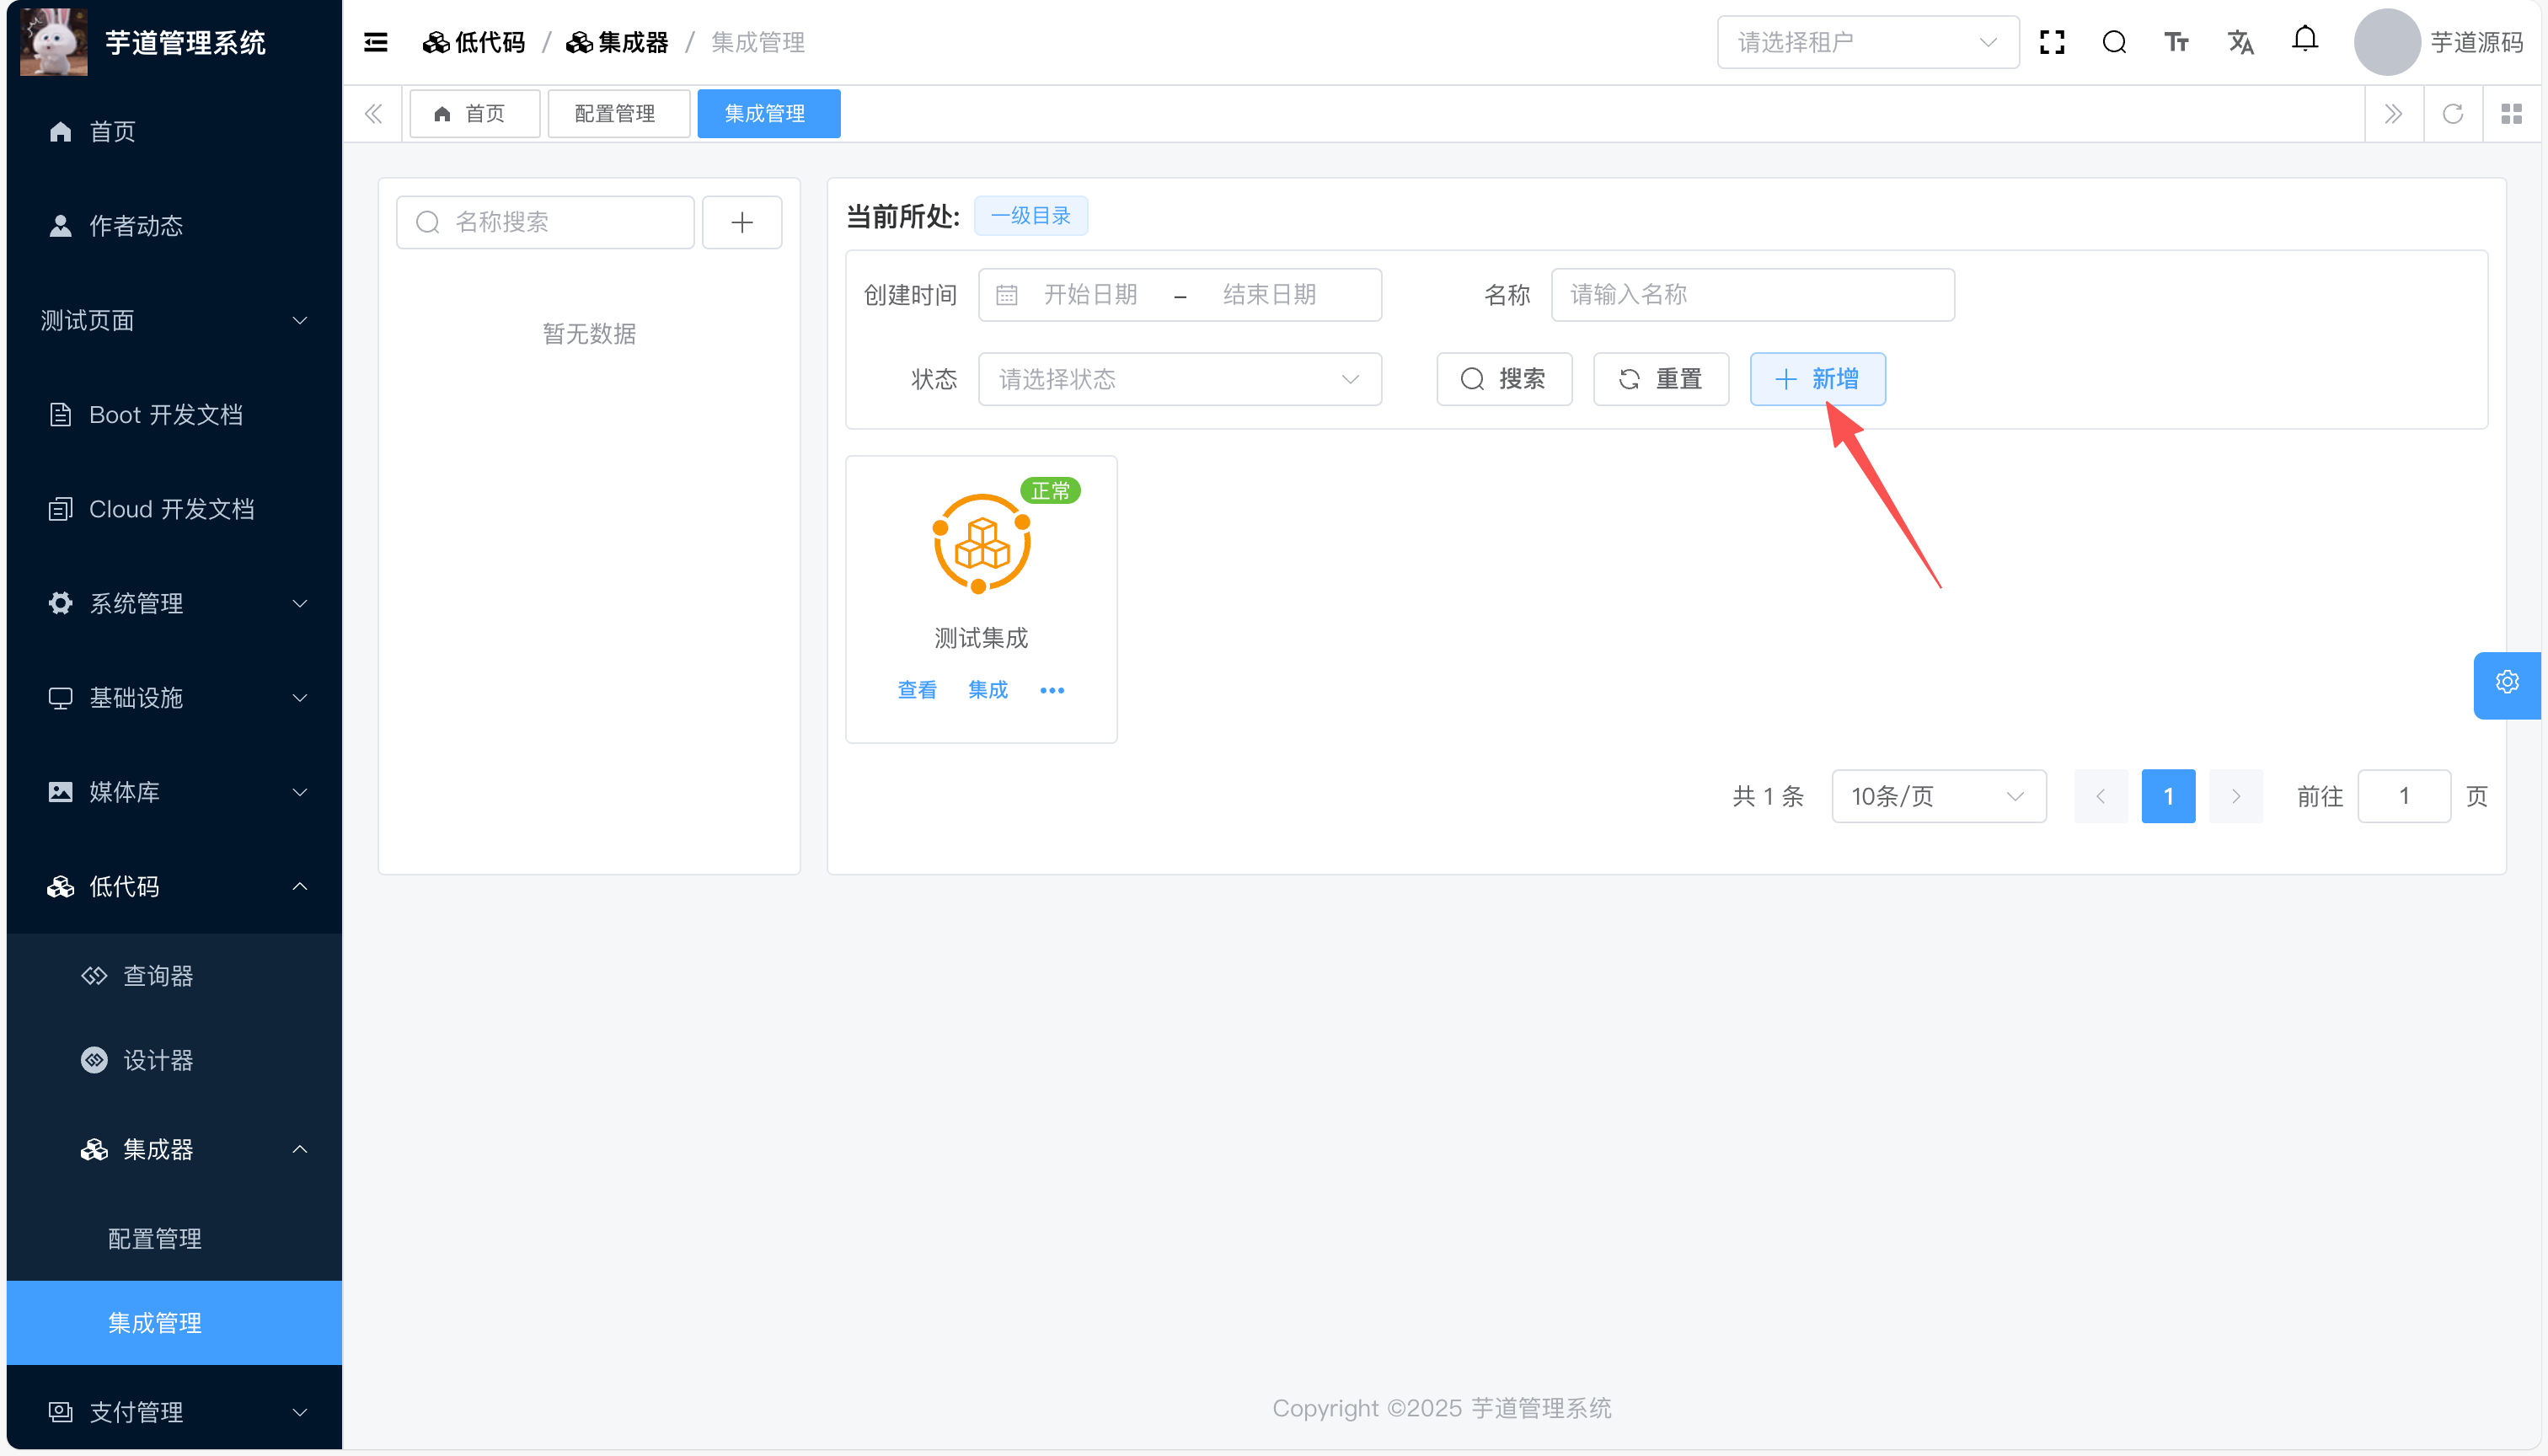Viewport: 2548px width, 1456px height.
Task: Expand the 系统管理 sidebar menu
Action: point(175,603)
